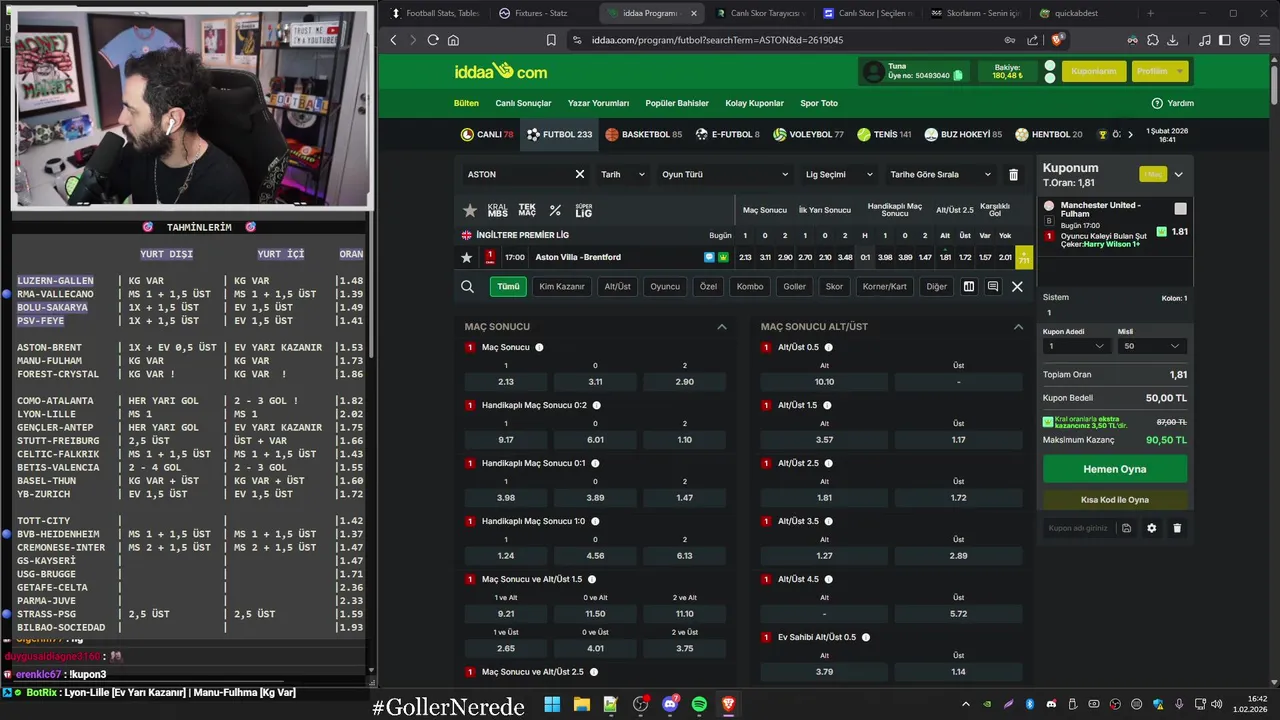Click the browser home icon
This screenshot has height=720, width=1280.
click(x=453, y=40)
